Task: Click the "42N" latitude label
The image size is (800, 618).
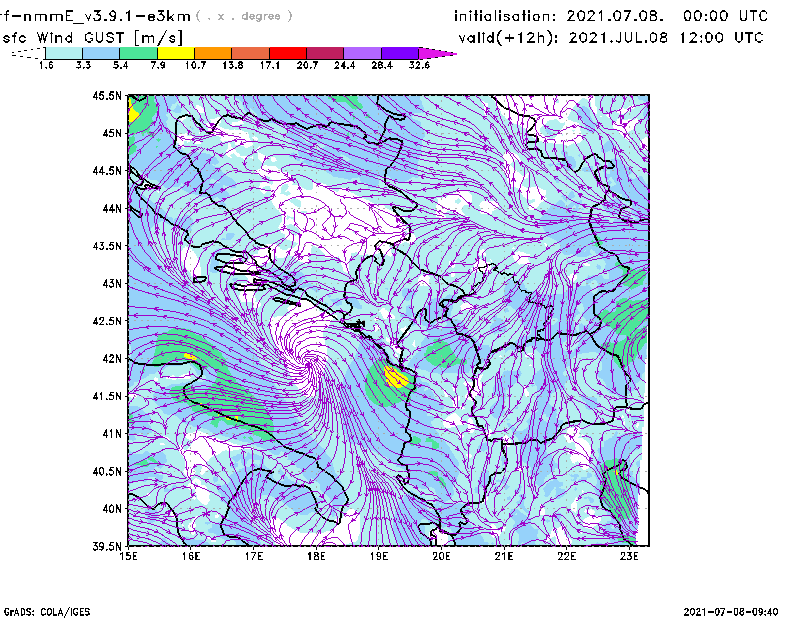Action: pyautogui.click(x=112, y=359)
